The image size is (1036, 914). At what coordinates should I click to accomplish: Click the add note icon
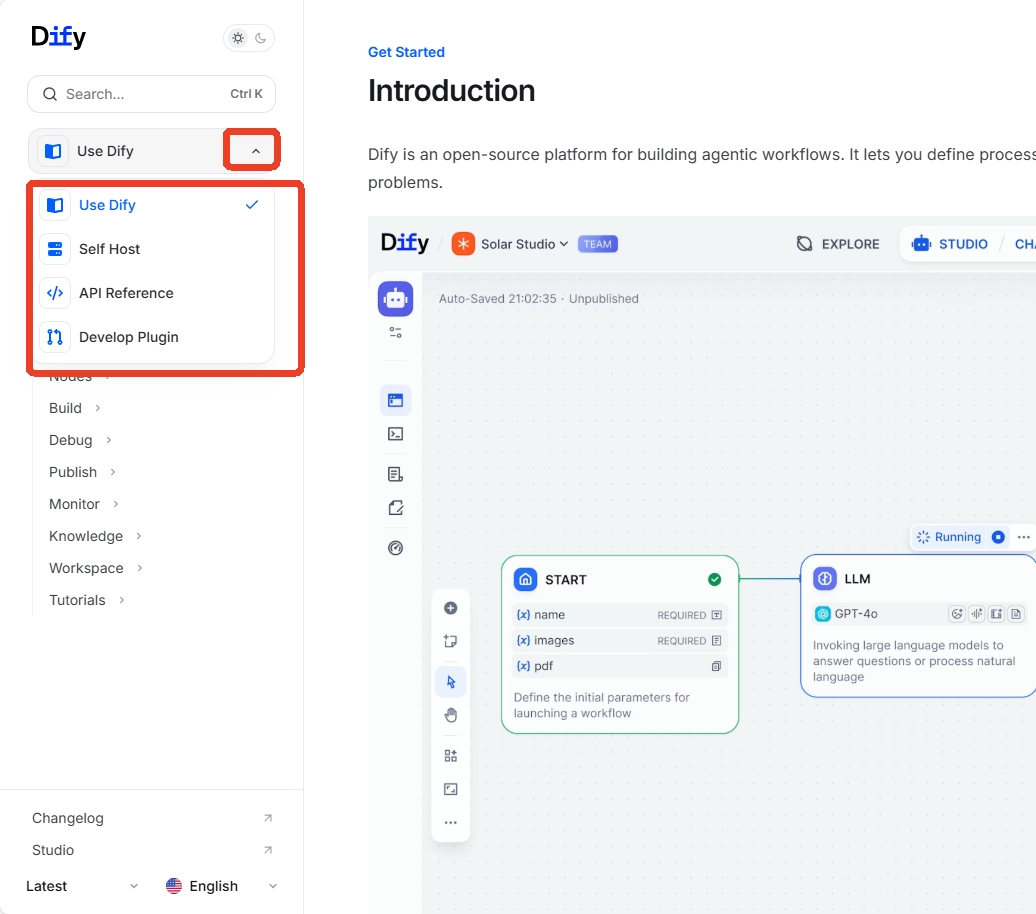click(x=451, y=641)
